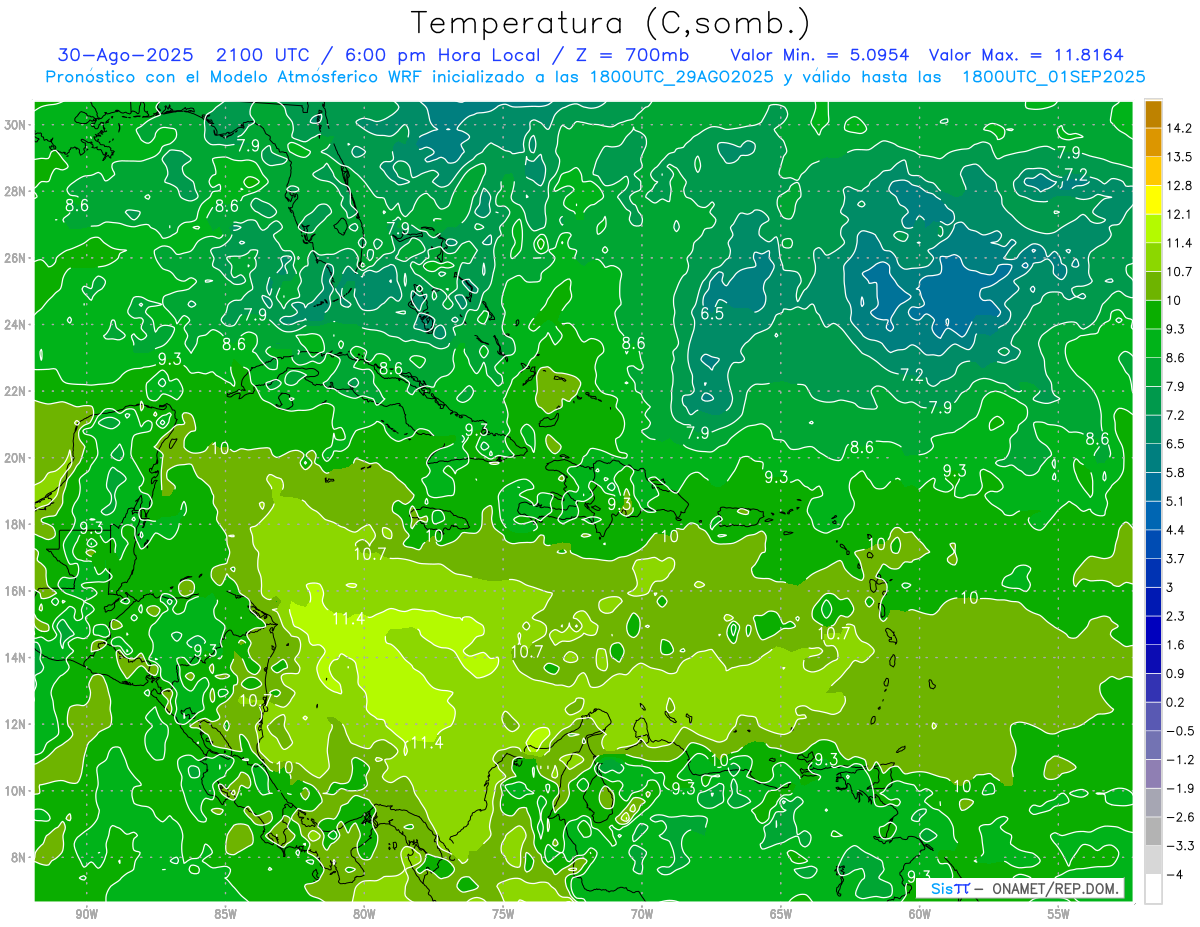Click the brown-orange swatch above 14.2
Image resolution: width=1200 pixels, height=927 pixels.
coord(1153,114)
